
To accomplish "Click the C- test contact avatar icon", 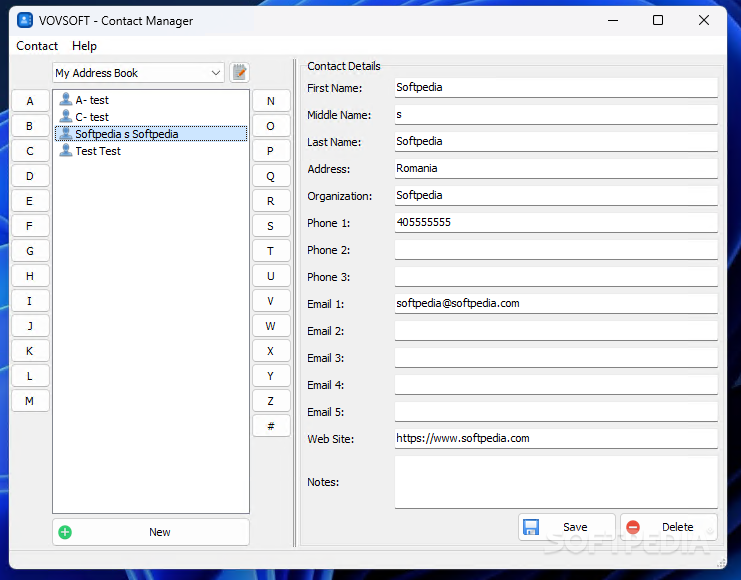I will coord(66,116).
